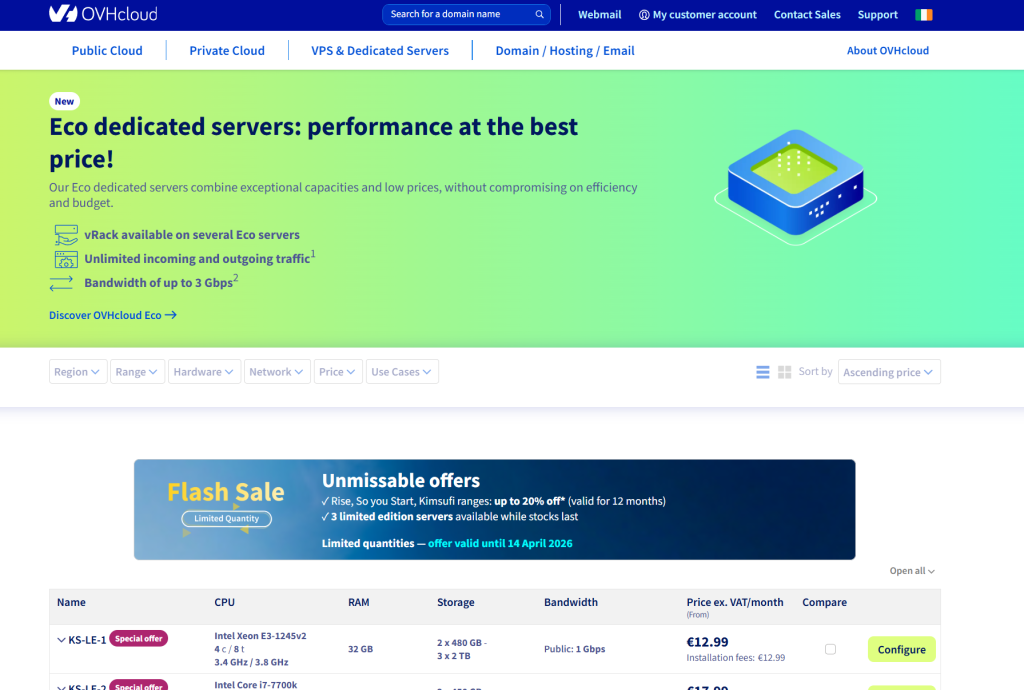
Task: Open the Flash Sale banner
Action: point(494,509)
